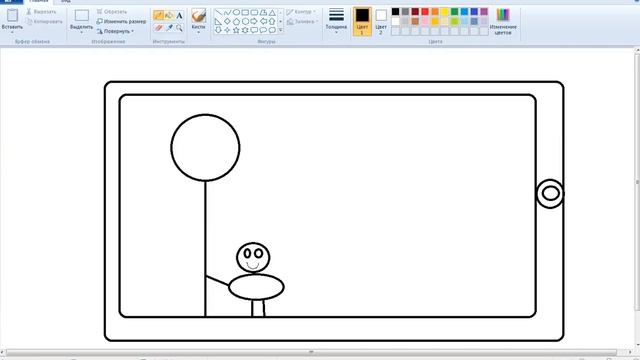Switch to the View (Вид) tab

click(x=66, y=2)
